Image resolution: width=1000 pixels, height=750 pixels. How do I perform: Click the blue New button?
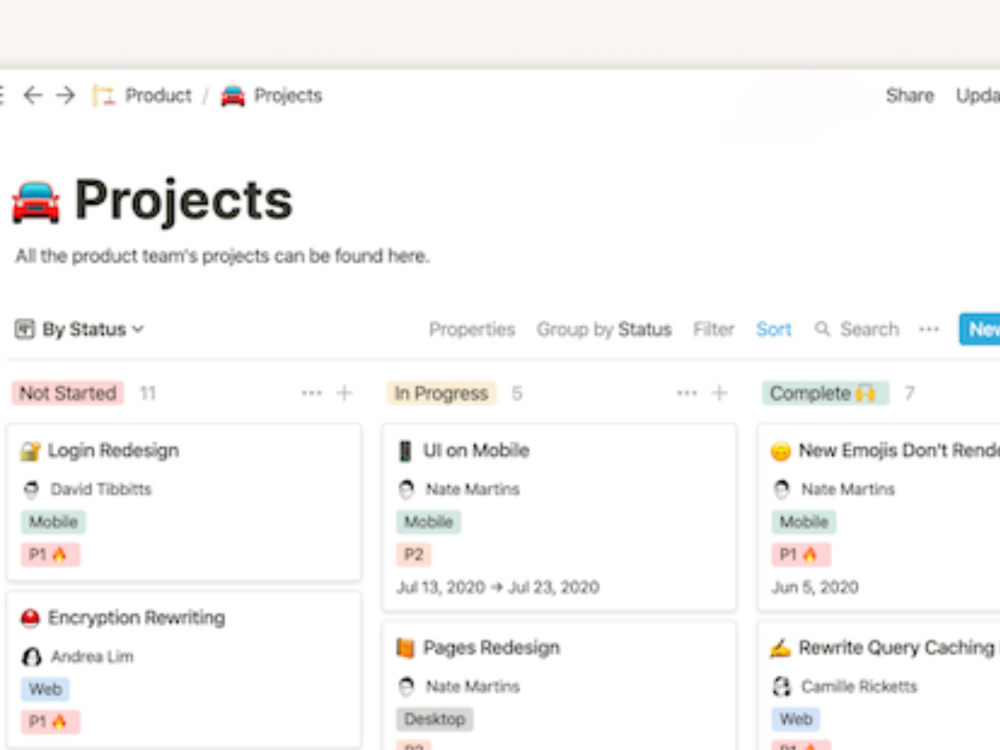(984, 329)
